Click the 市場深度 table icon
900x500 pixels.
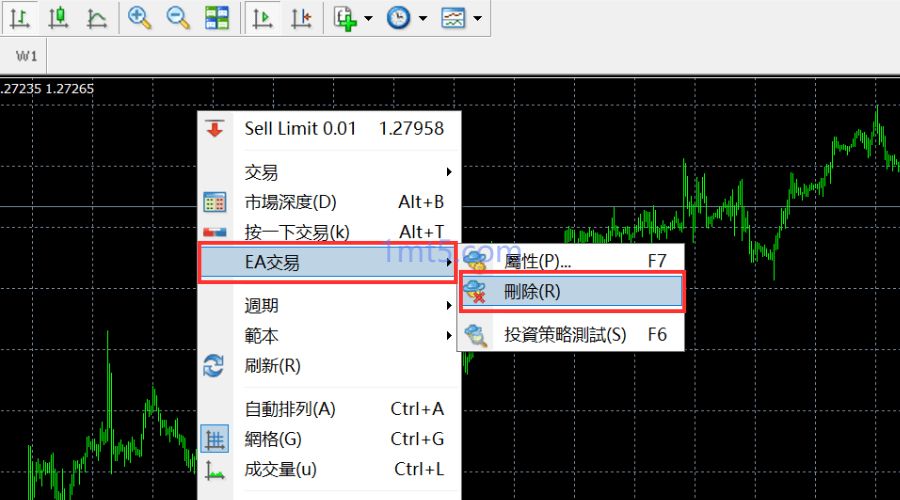point(215,202)
